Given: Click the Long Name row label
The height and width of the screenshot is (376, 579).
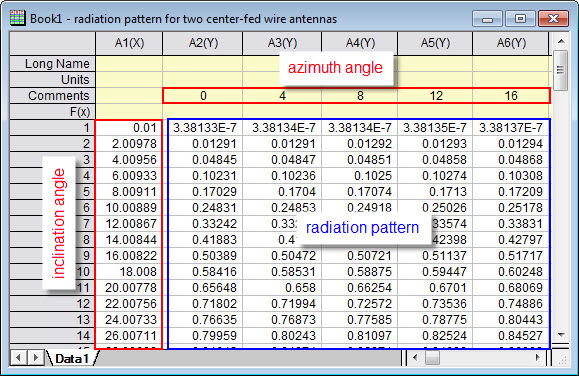Looking at the screenshot, I should coord(52,64).
